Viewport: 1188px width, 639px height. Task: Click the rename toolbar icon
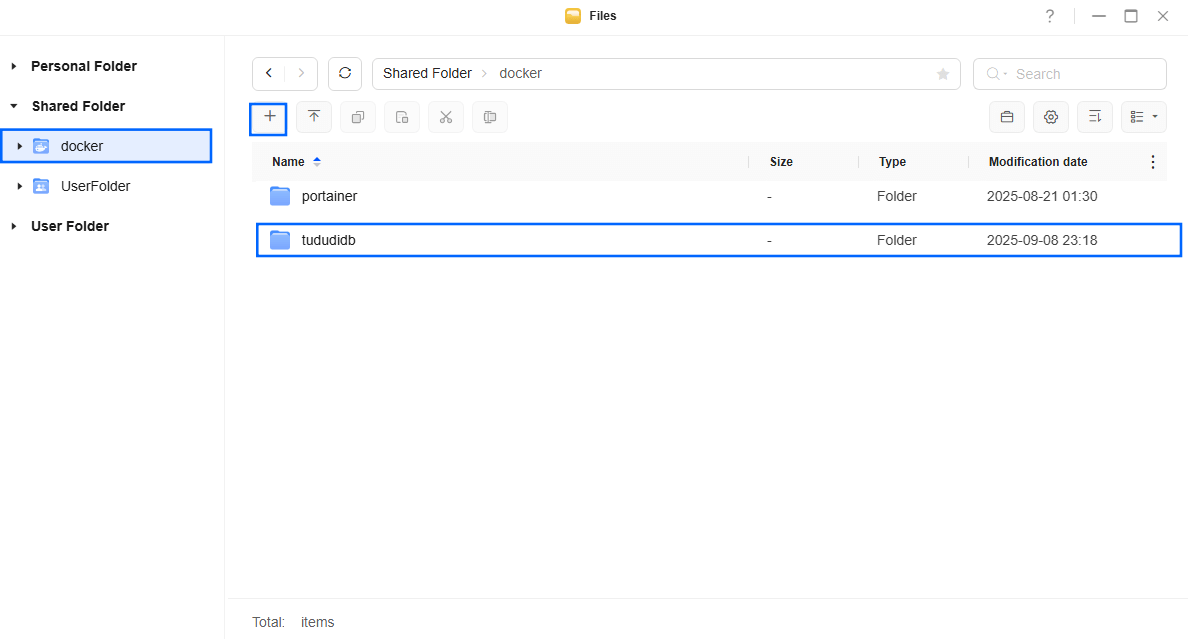click(x=489, y=117)
